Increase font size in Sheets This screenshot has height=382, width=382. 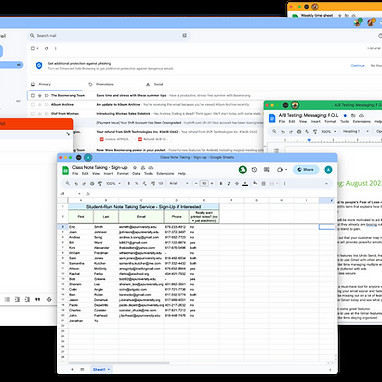(212, 183)
